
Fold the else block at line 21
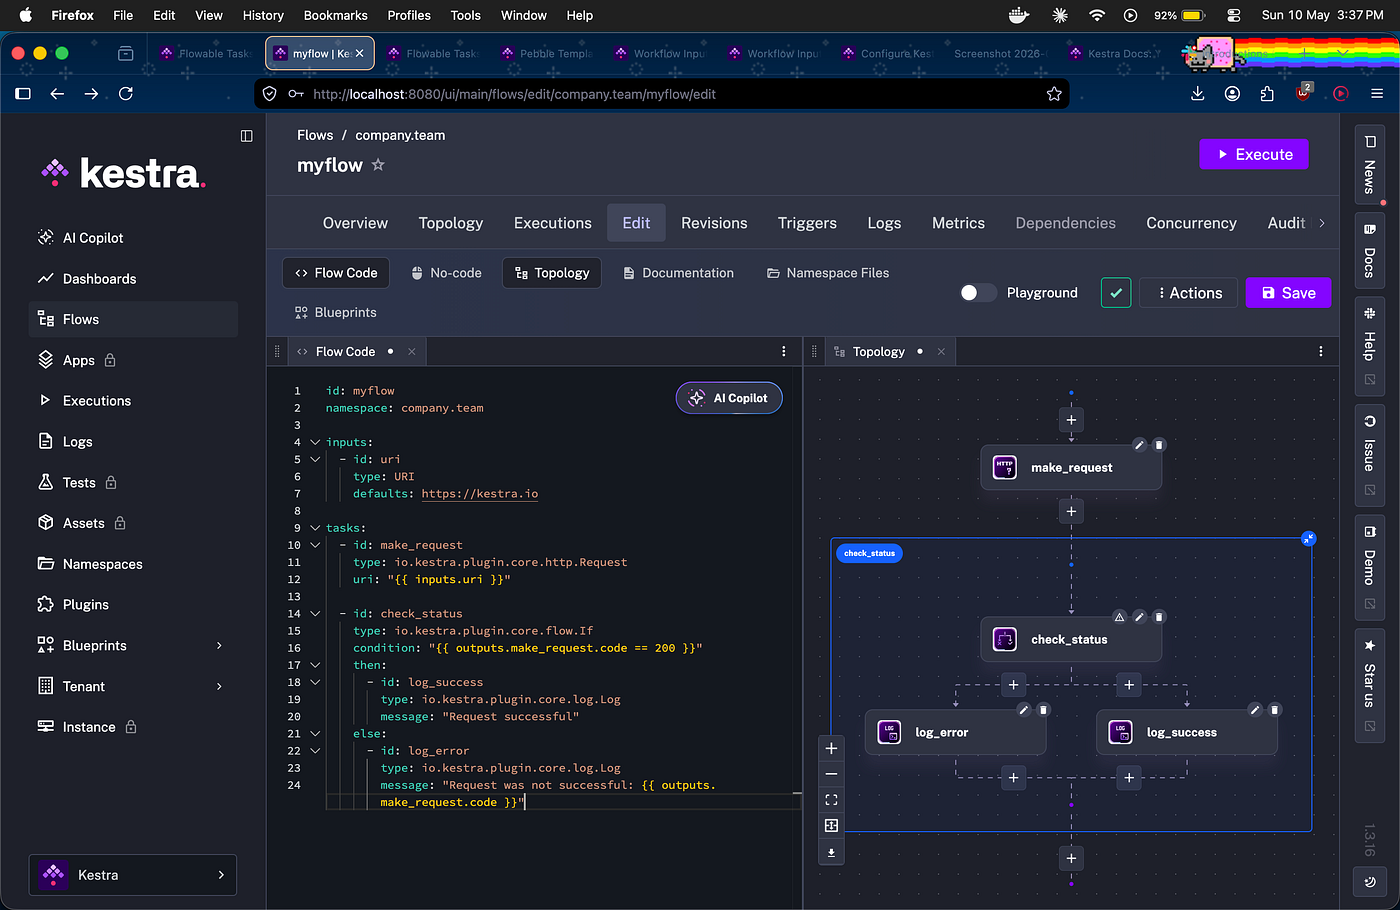[x=315, y=734]
